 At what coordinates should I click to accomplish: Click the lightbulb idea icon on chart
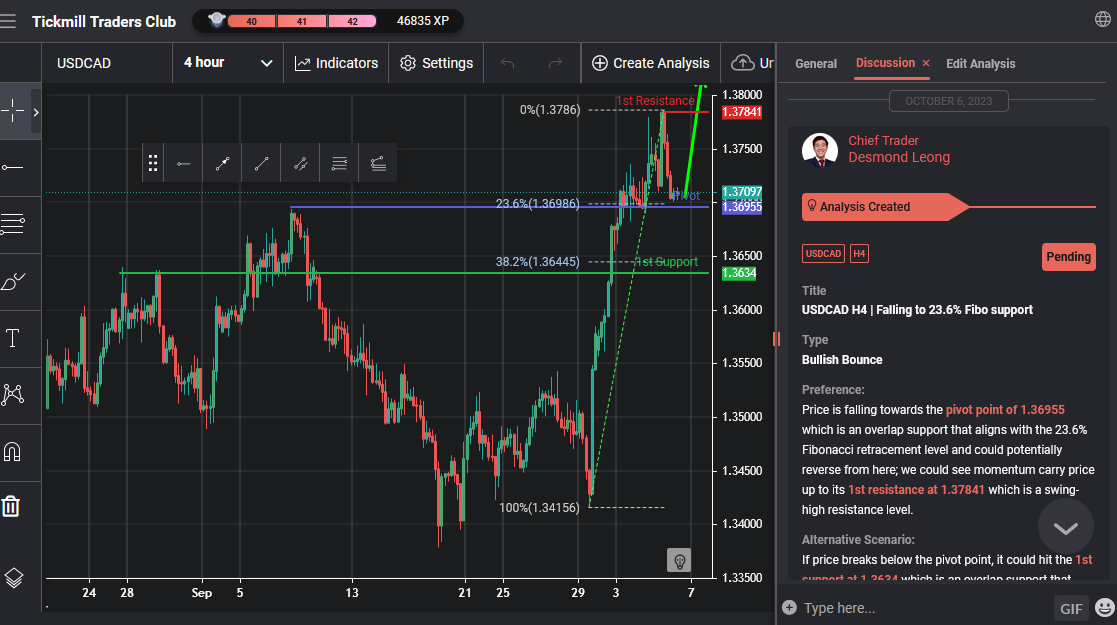(x=679, y=561)
